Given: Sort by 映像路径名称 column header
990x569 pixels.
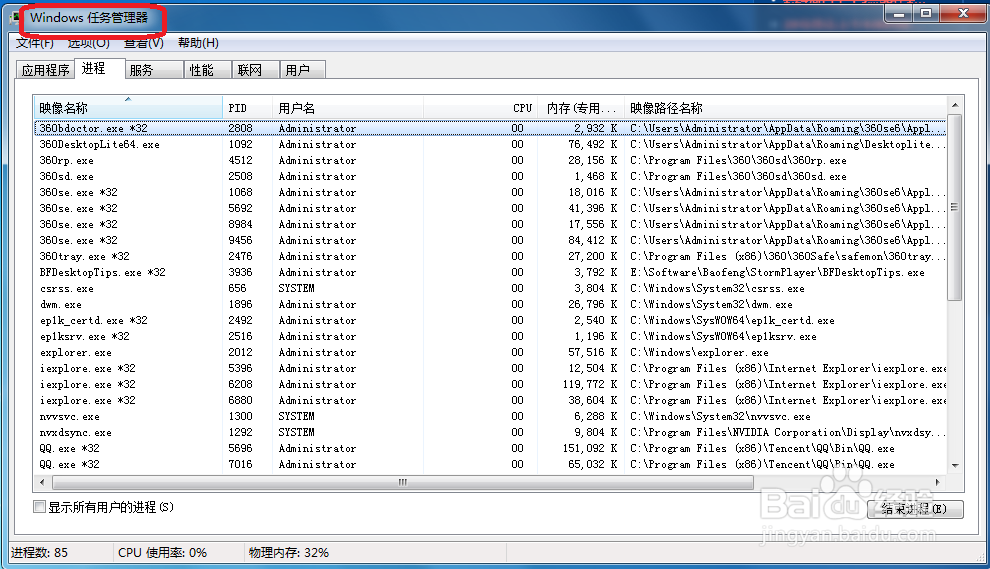Looking at the screenshot, I should (785, 108).
